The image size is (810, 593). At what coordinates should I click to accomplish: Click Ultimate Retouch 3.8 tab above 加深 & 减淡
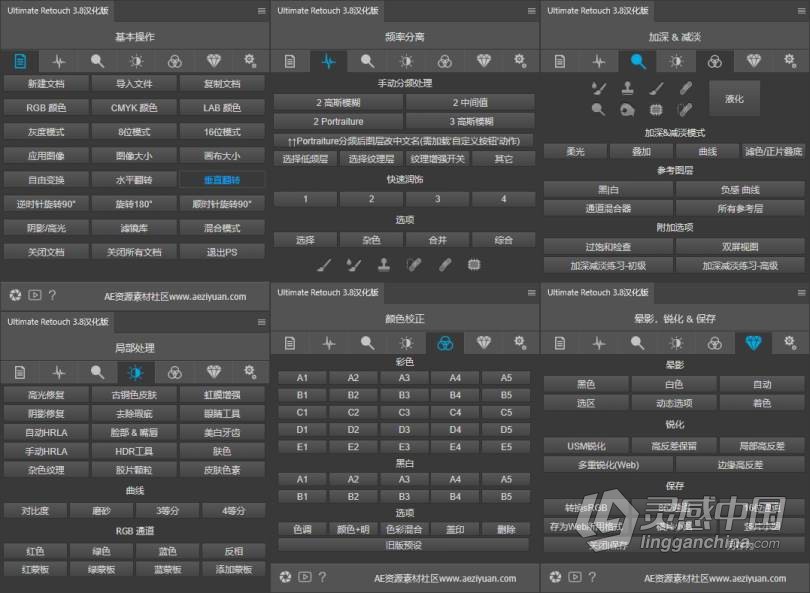click(598, 10)
